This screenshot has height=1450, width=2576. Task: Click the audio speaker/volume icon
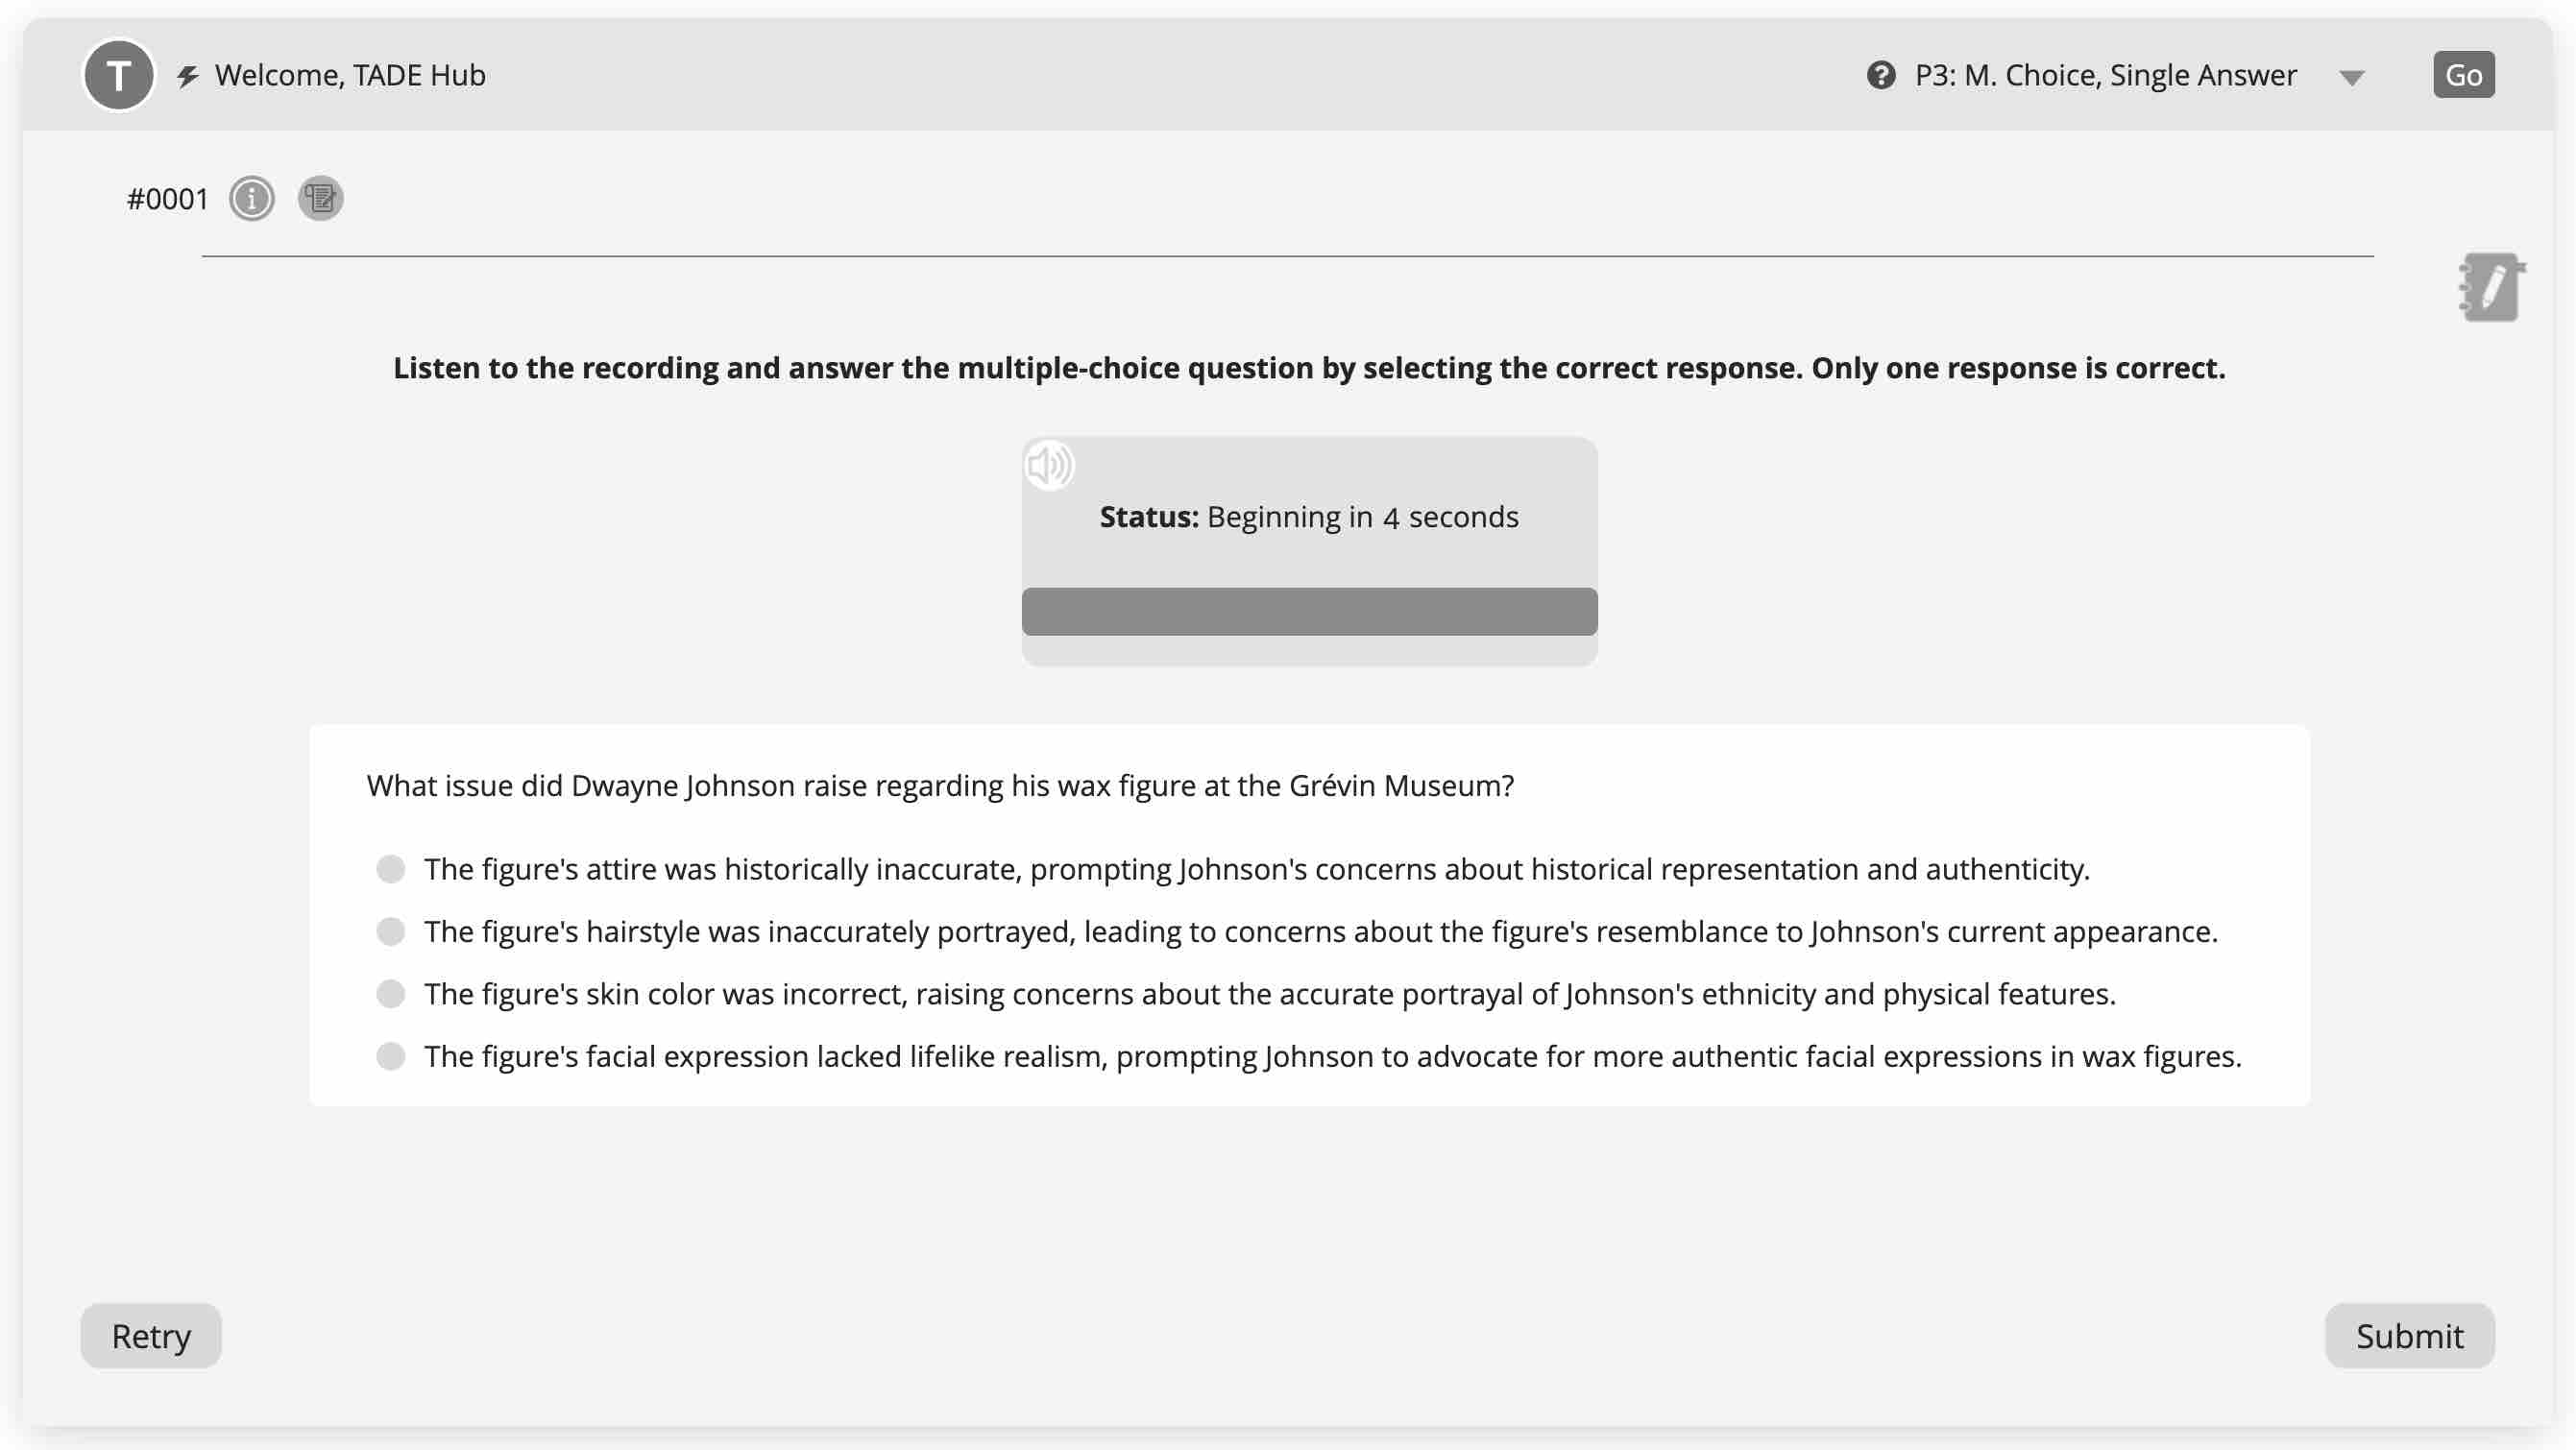(x=1049, y=463)
